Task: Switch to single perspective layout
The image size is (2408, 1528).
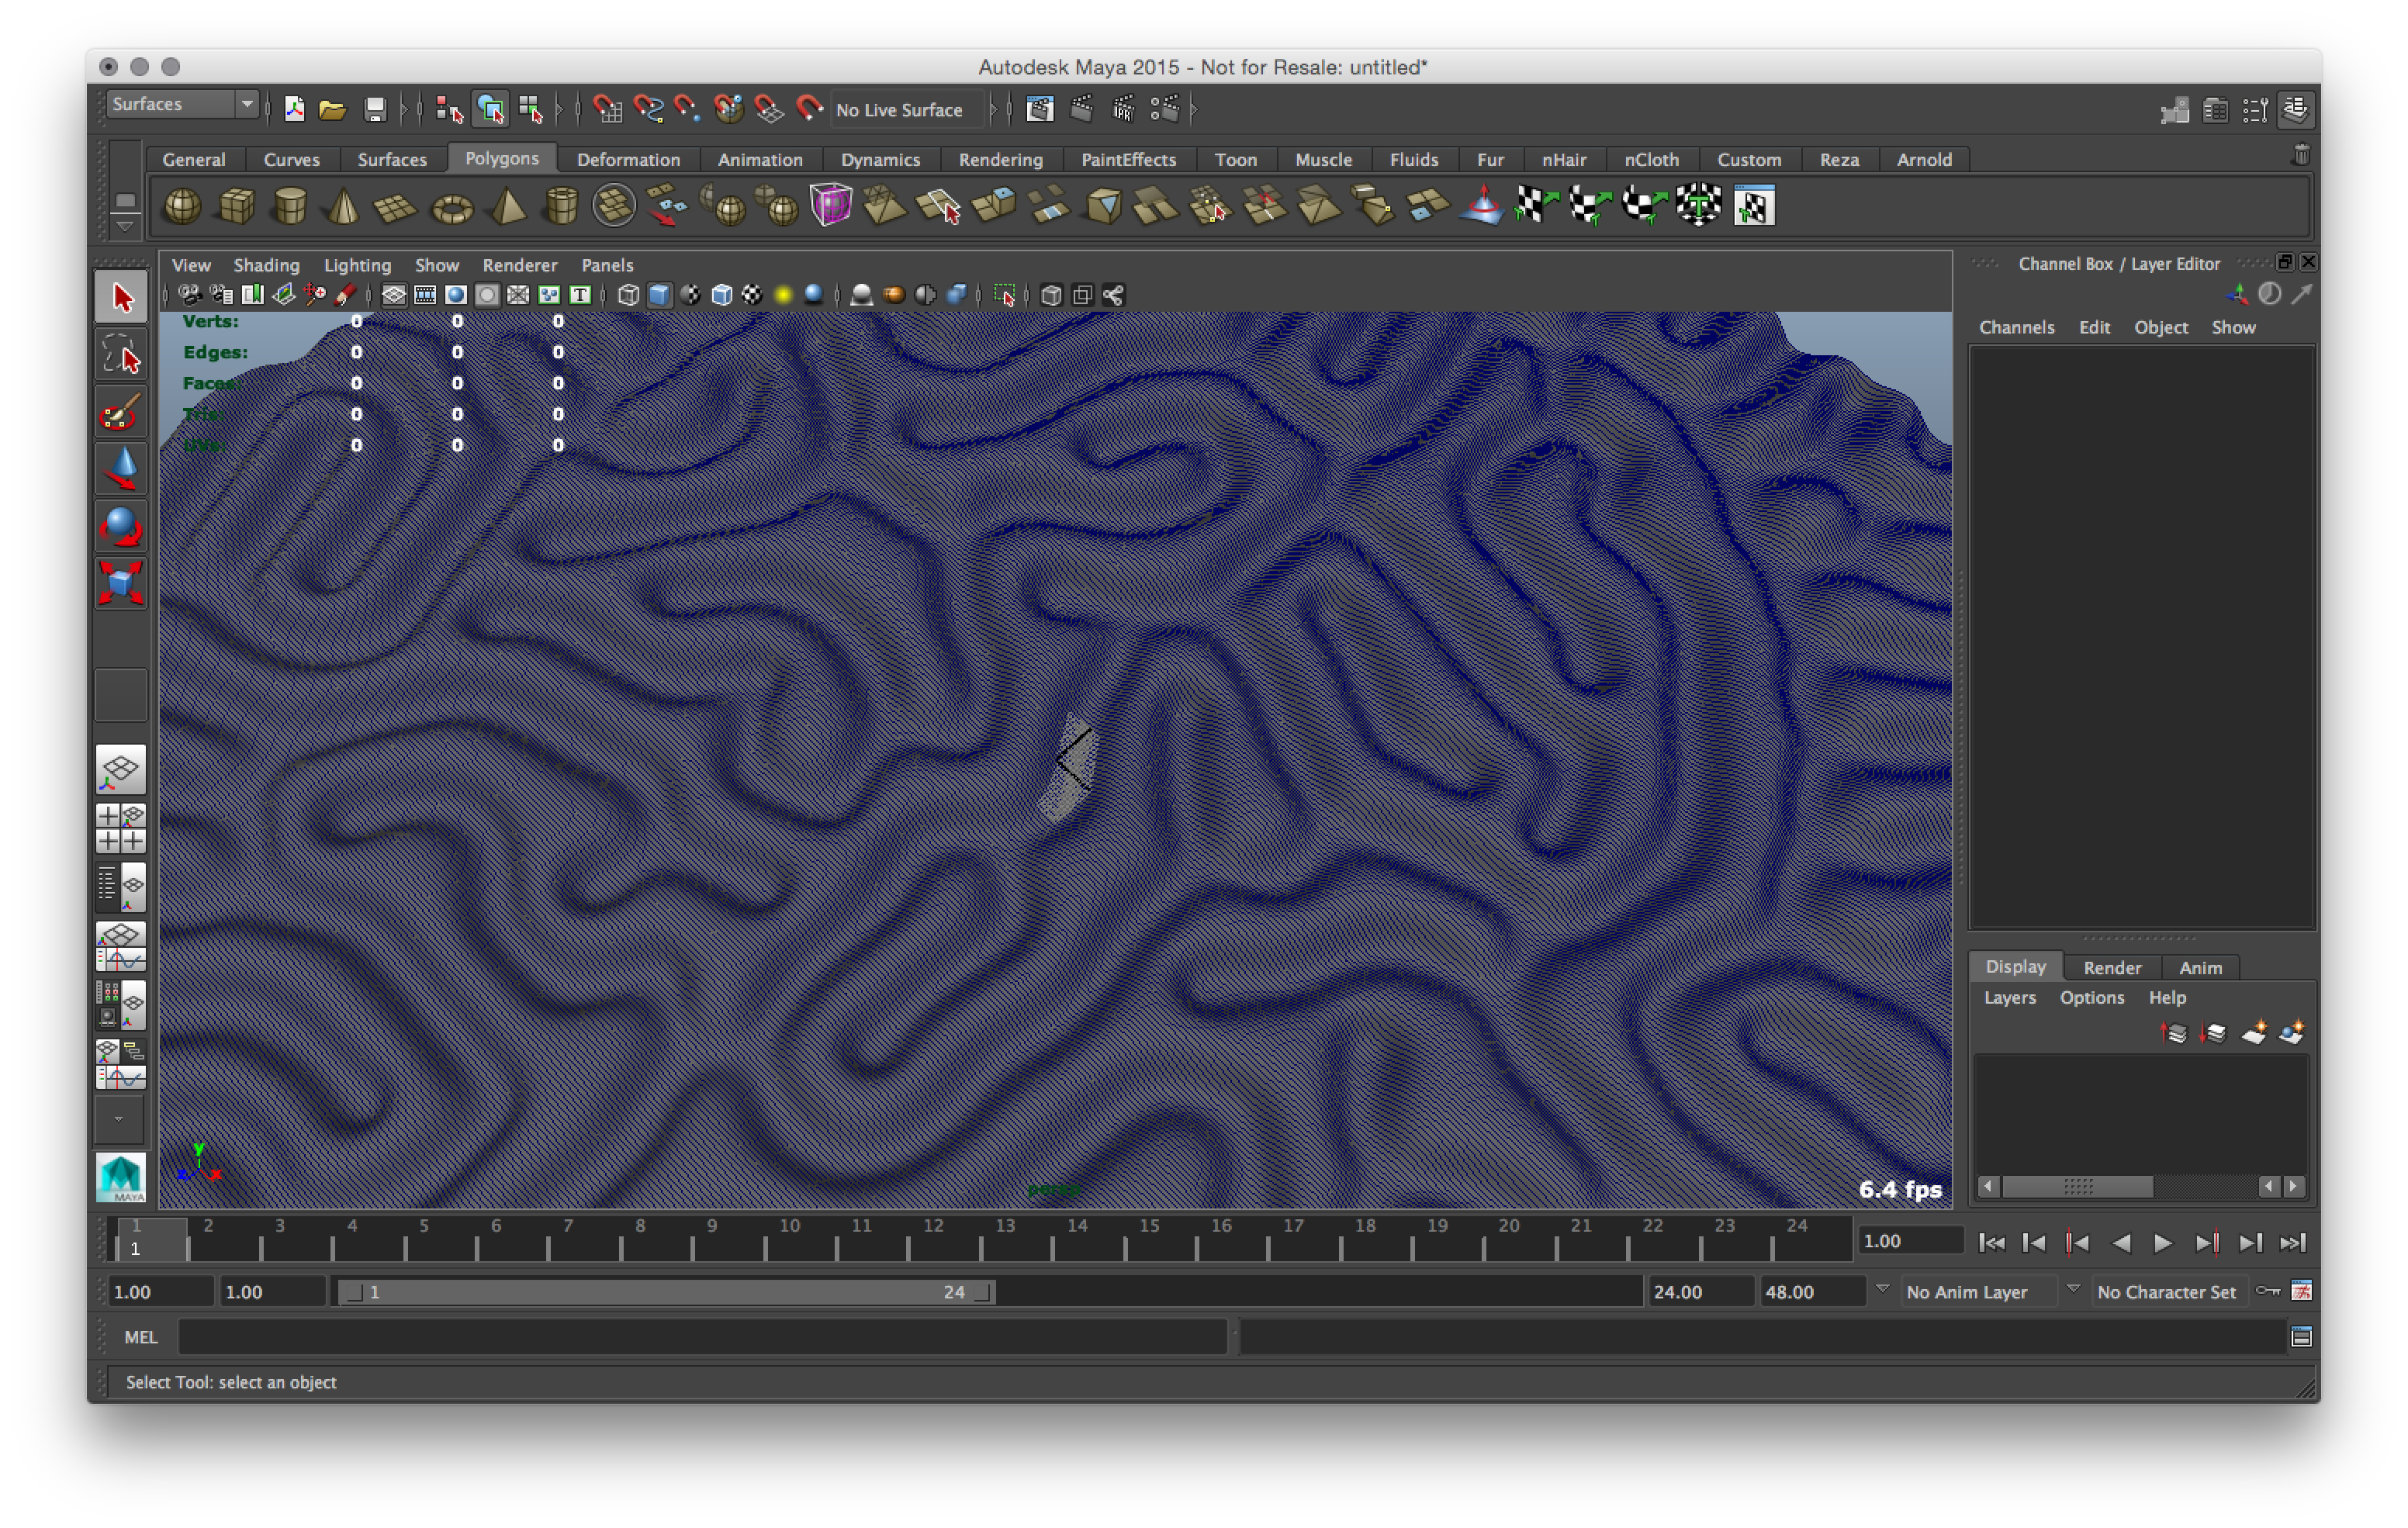Action: [121, 769]
